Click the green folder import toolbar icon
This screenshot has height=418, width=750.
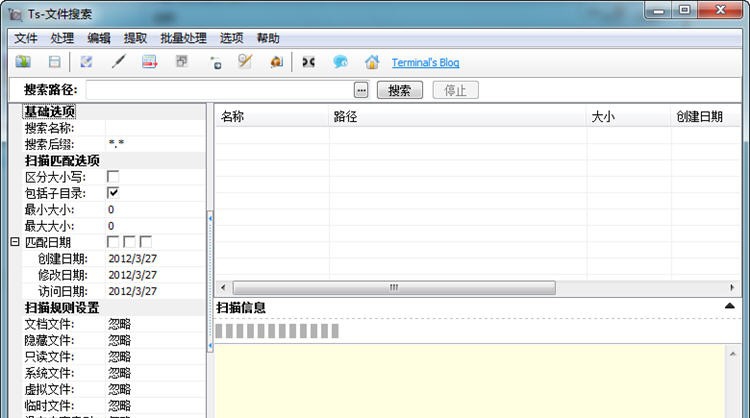coord(23,62)
